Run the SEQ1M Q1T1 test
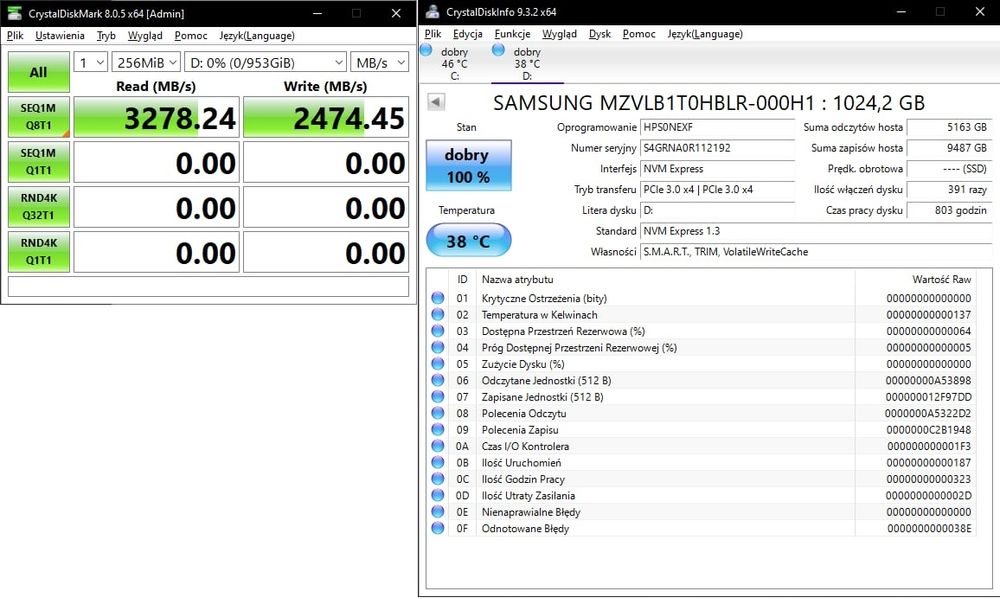The width and height of the screenshot is (1000, 599). 39,161
